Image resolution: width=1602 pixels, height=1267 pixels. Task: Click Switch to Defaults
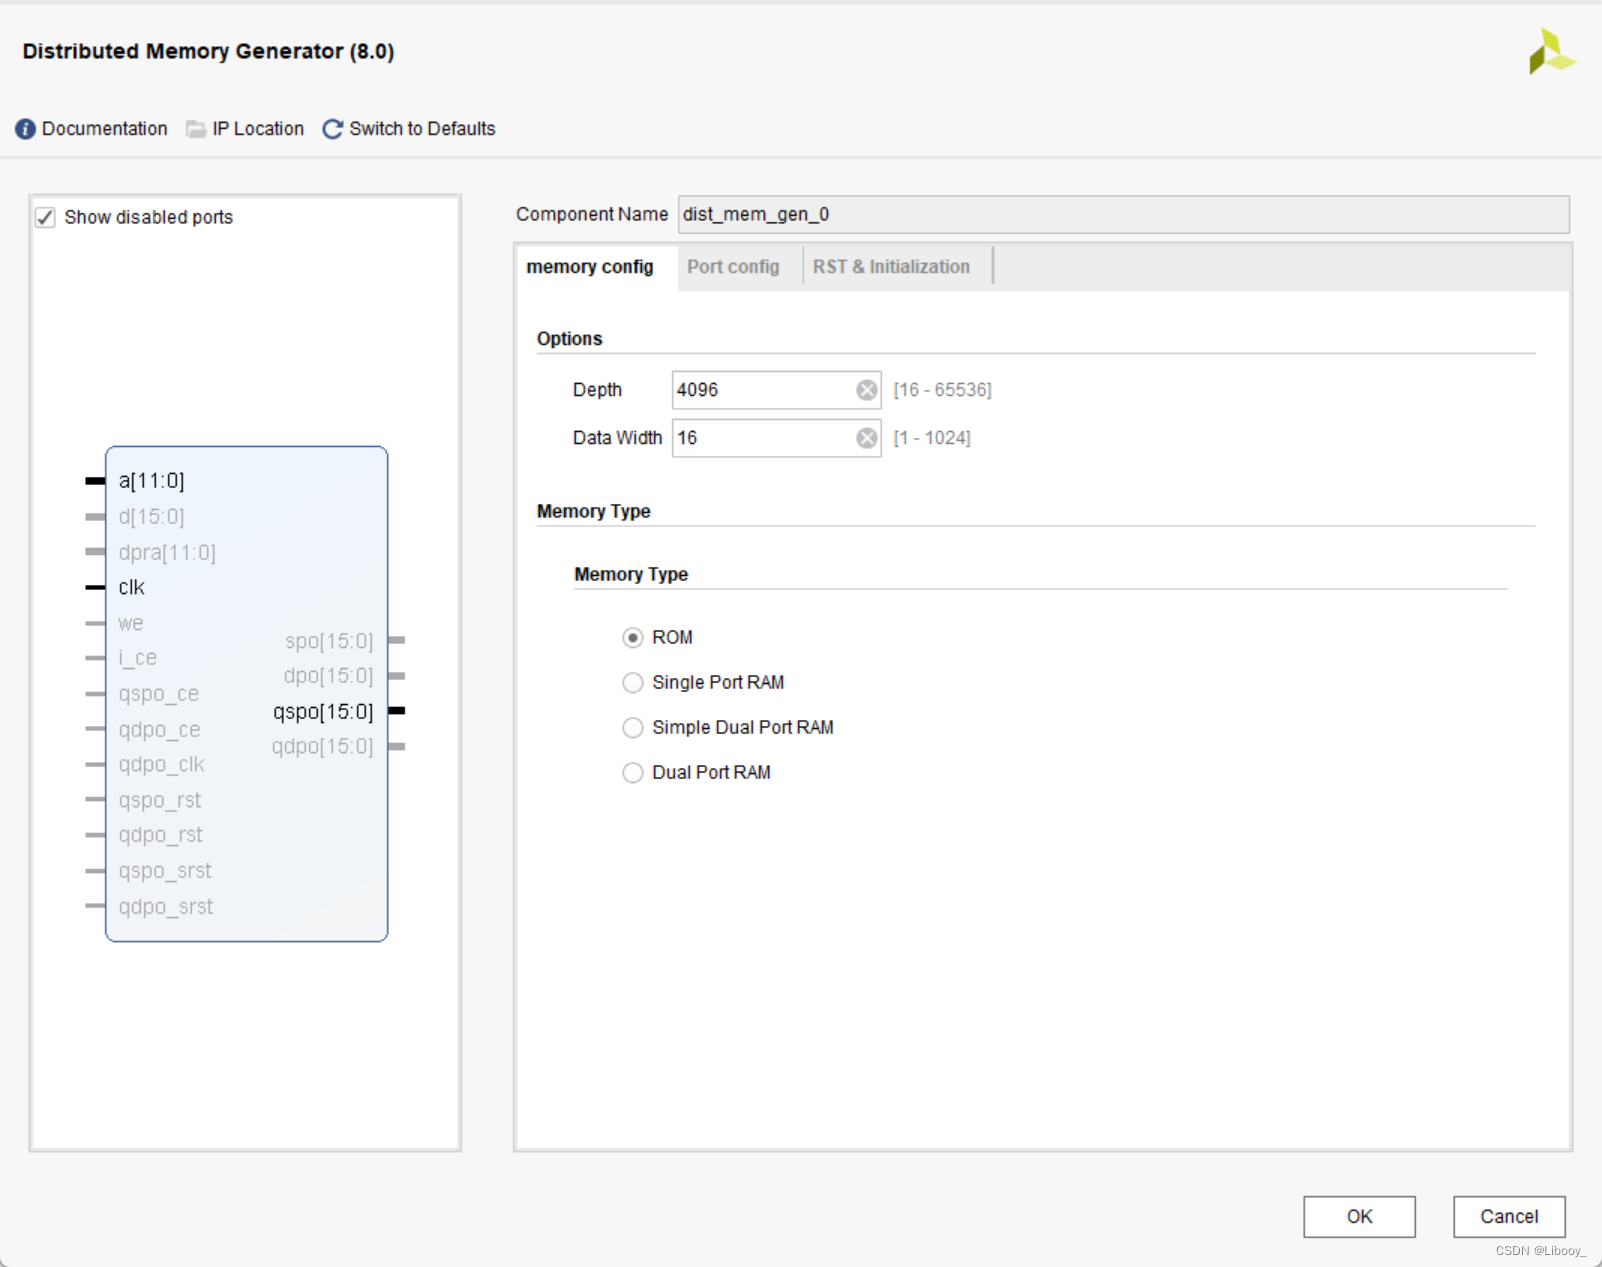pyautogui.click(x=422, y=129)
